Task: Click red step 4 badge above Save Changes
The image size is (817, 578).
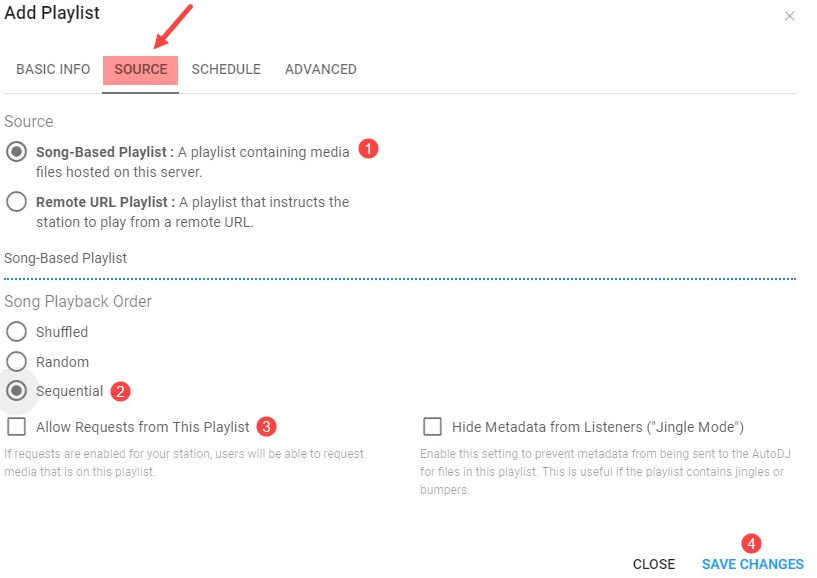Action: click(751, 544)
